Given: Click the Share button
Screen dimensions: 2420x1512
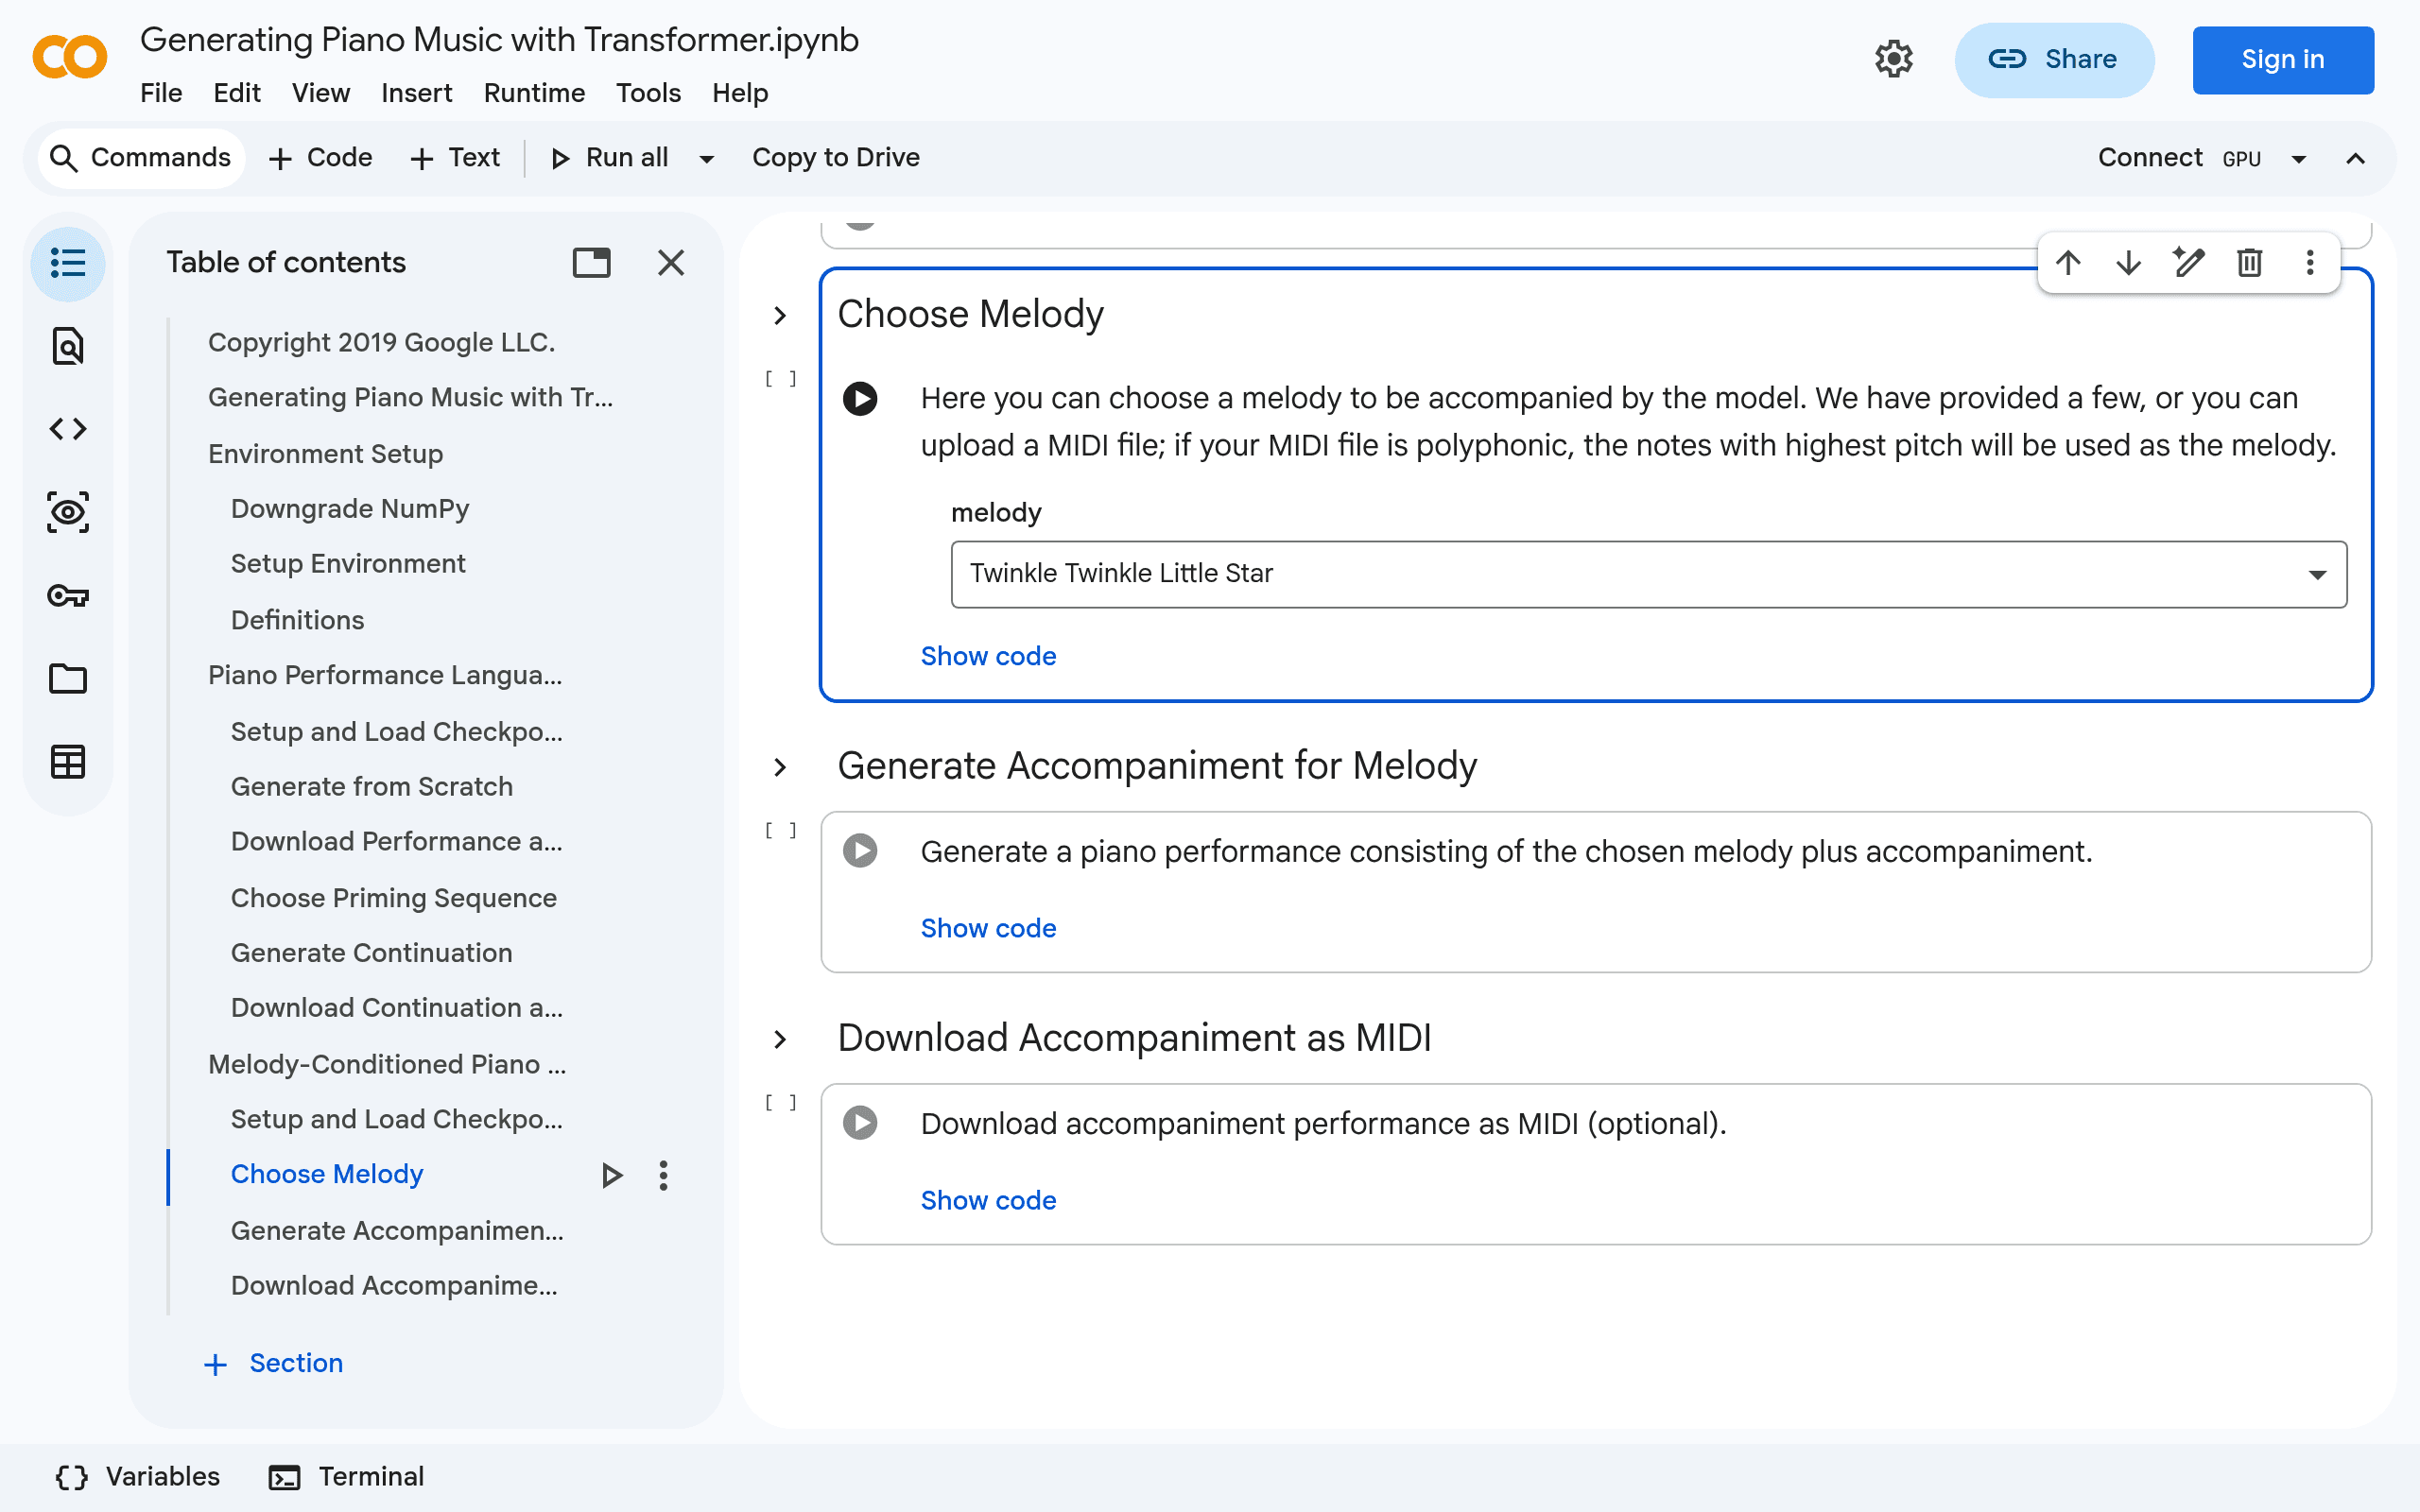Looking at the screenshot, I should (x=2054, y=60).
